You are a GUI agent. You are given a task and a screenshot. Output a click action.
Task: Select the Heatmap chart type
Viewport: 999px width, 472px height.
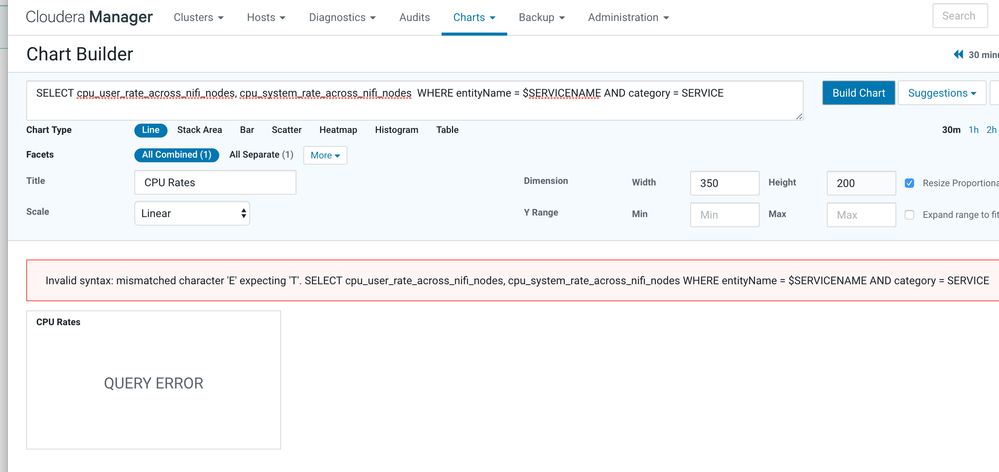(338, 130)
